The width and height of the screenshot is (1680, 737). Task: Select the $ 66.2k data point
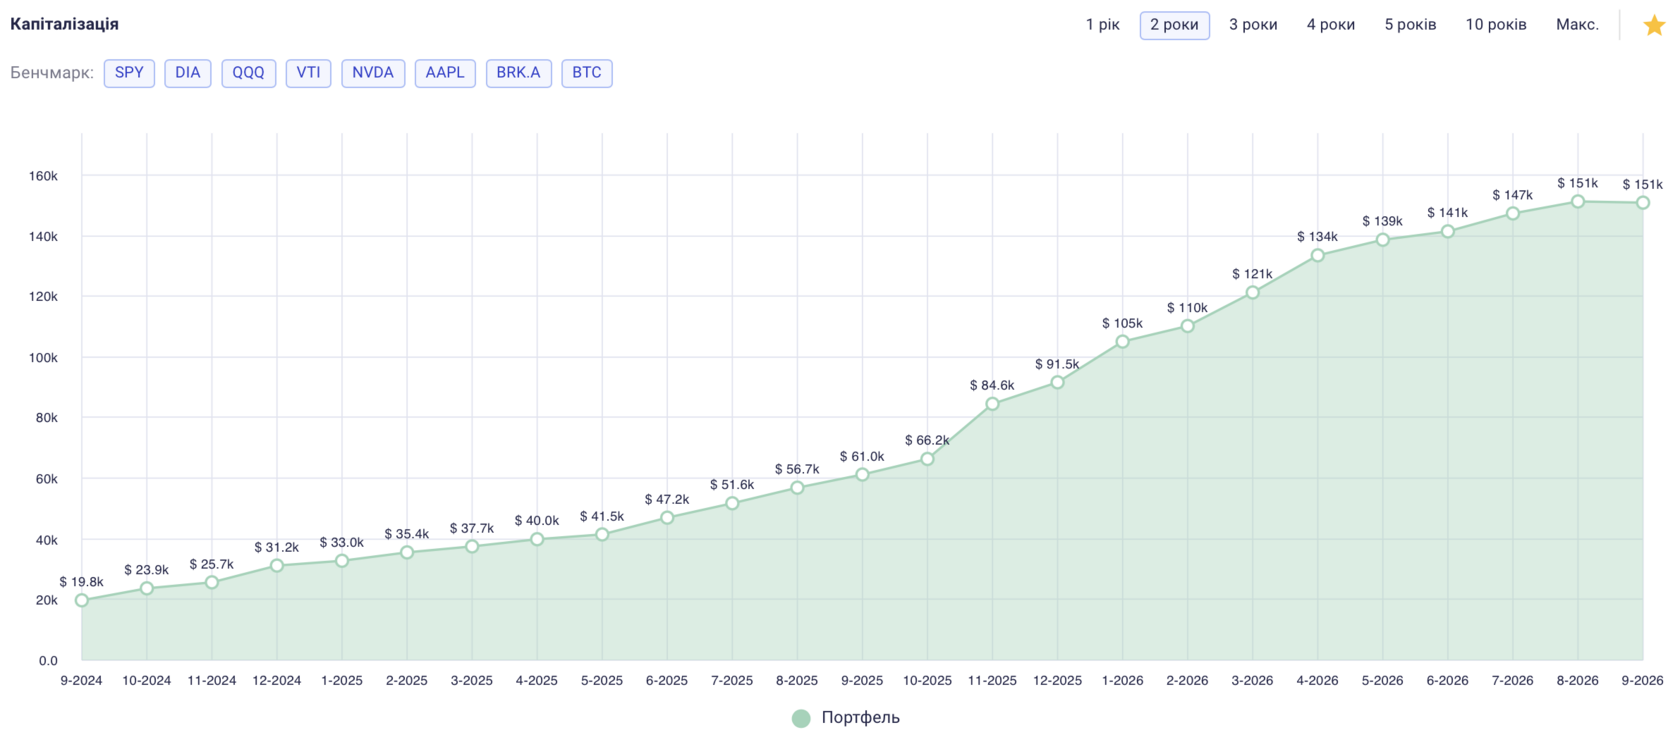pyautogui.click(x=927, y=459)
